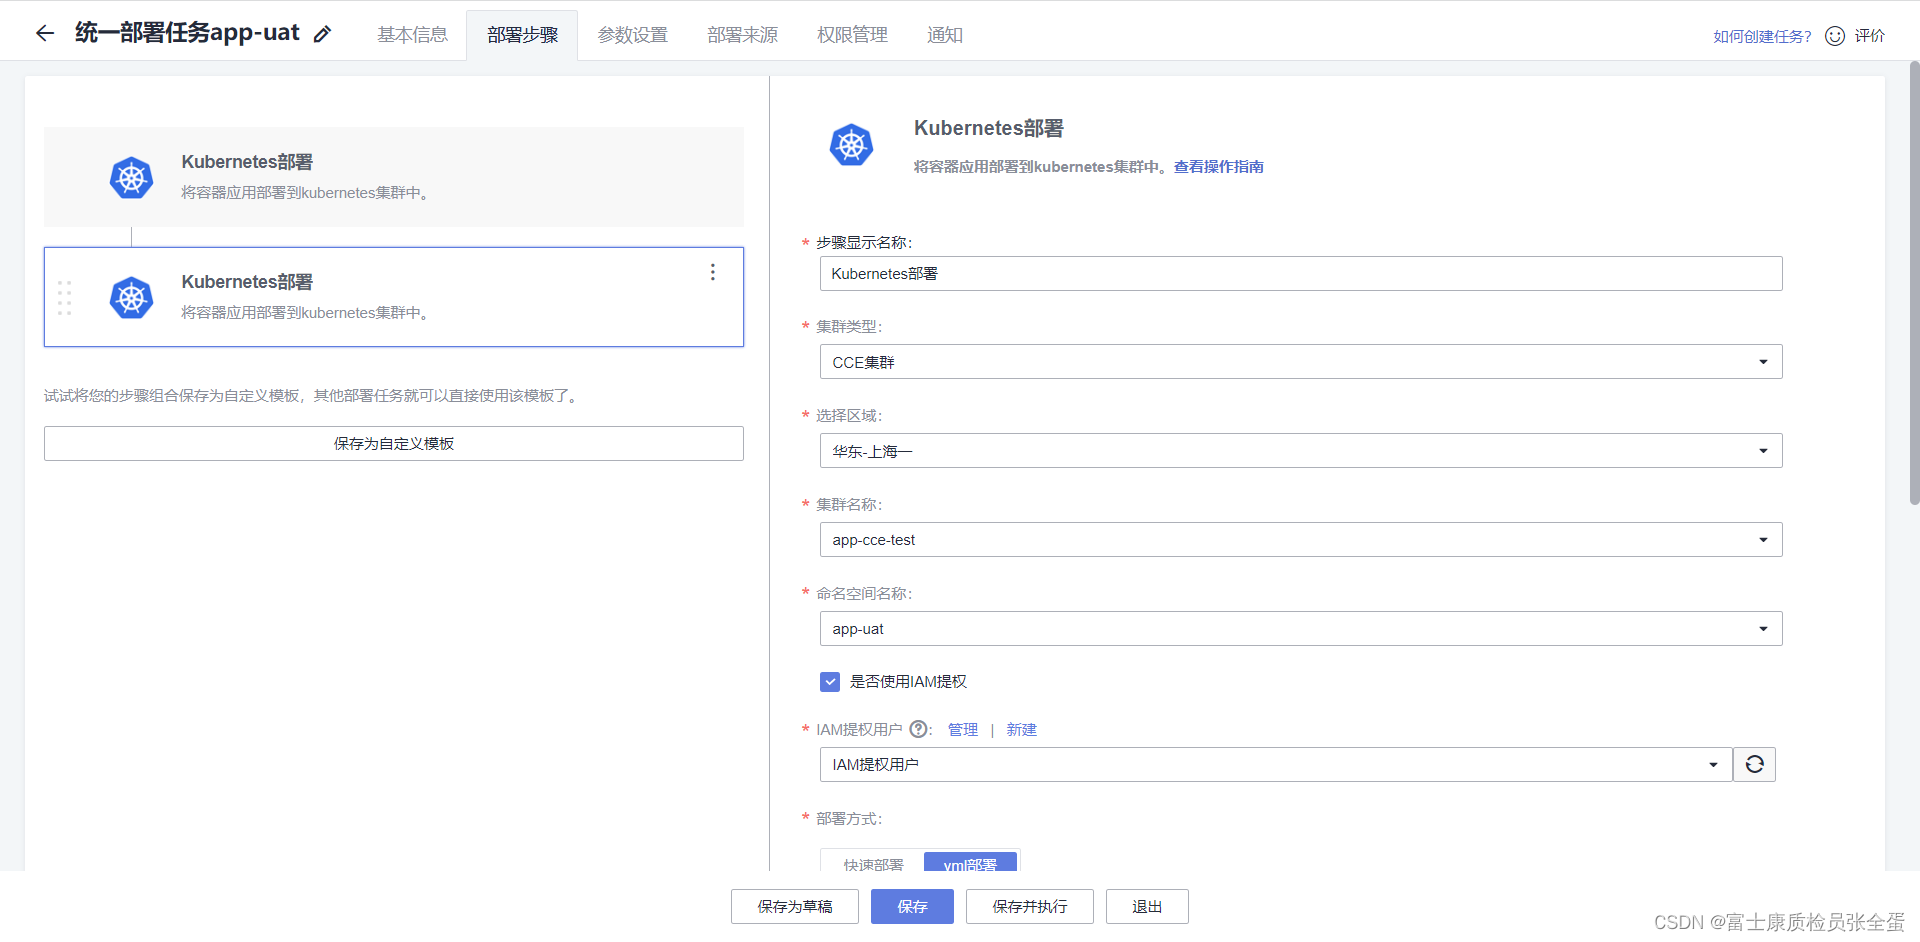Click the 退出 button
Image resolution: width=1920 pixels, height=942 pixels.
pos(1147,907)
